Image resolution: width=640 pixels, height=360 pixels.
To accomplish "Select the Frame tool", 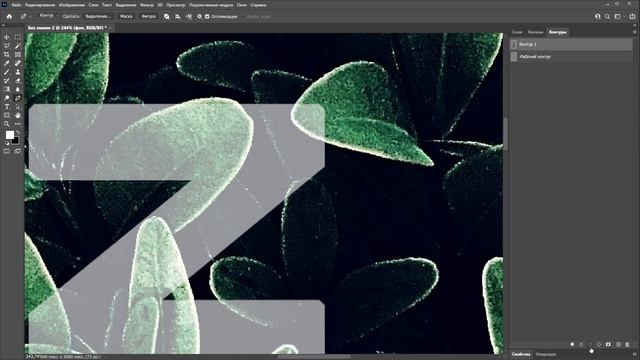I will pyautogui.click(x=18, y=54).
